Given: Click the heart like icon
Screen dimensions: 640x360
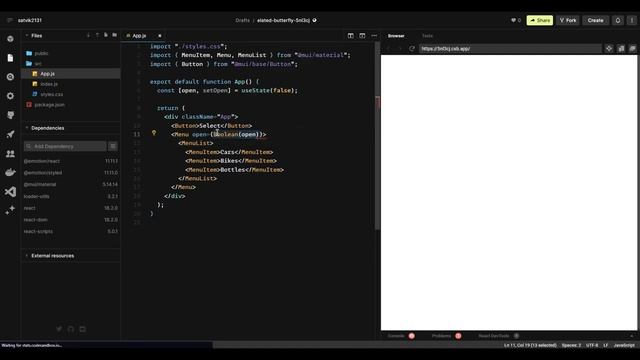Looking at the screenshot, I should [513, 20].
